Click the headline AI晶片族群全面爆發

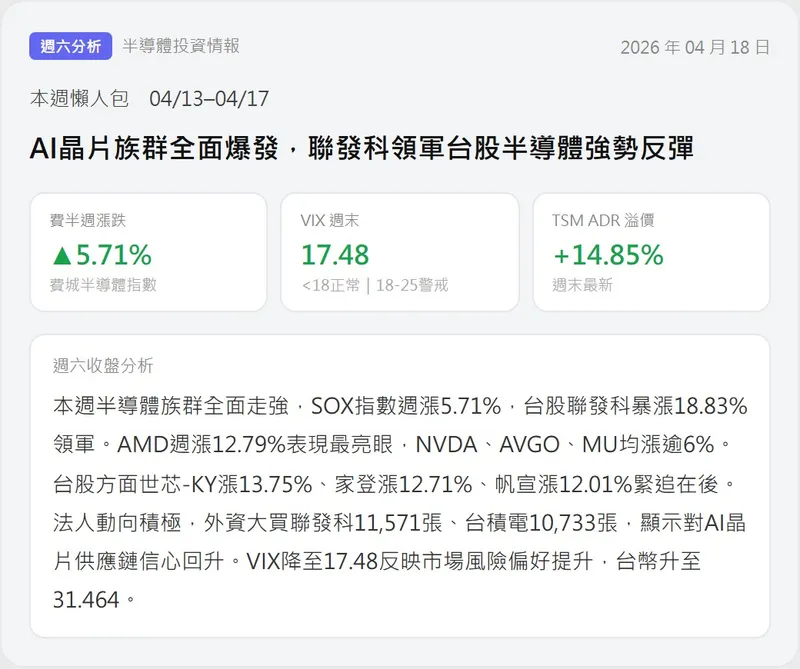pyautogui.click(x=154, y=148)
